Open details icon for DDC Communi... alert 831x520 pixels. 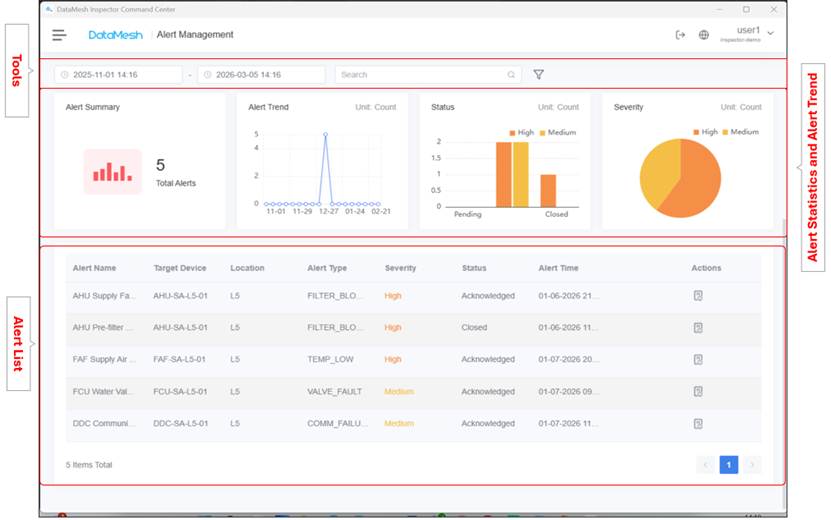pyautogui.click(x=699, y=424)
